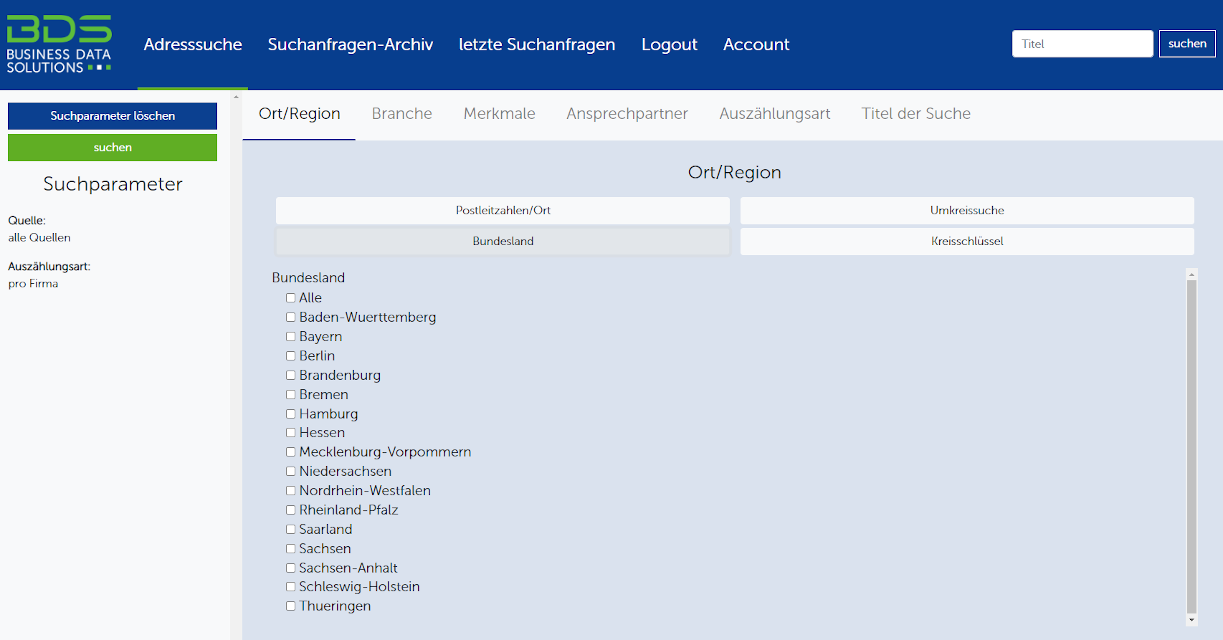Click the green suchen button in sidebar
1223x640 pixels.
pyautogui.click(x=112, y=147)
